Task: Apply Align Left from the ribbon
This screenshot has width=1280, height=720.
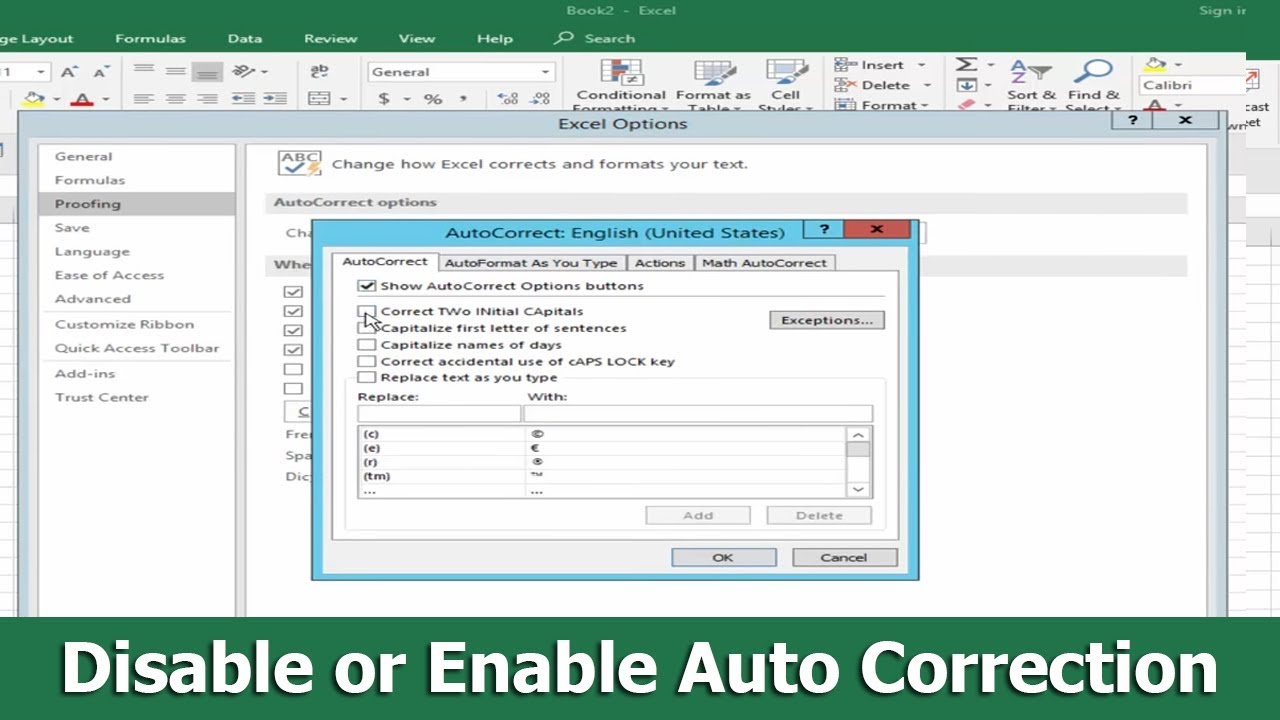Action: click(x=144, y=99)
